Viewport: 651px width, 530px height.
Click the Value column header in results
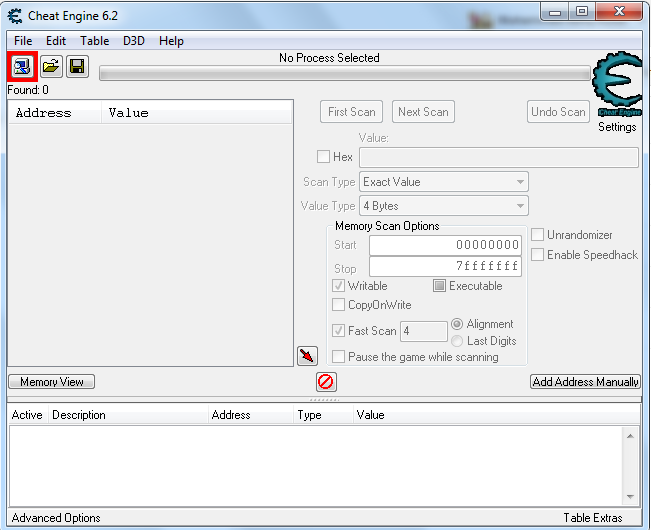tap(196, 112)
